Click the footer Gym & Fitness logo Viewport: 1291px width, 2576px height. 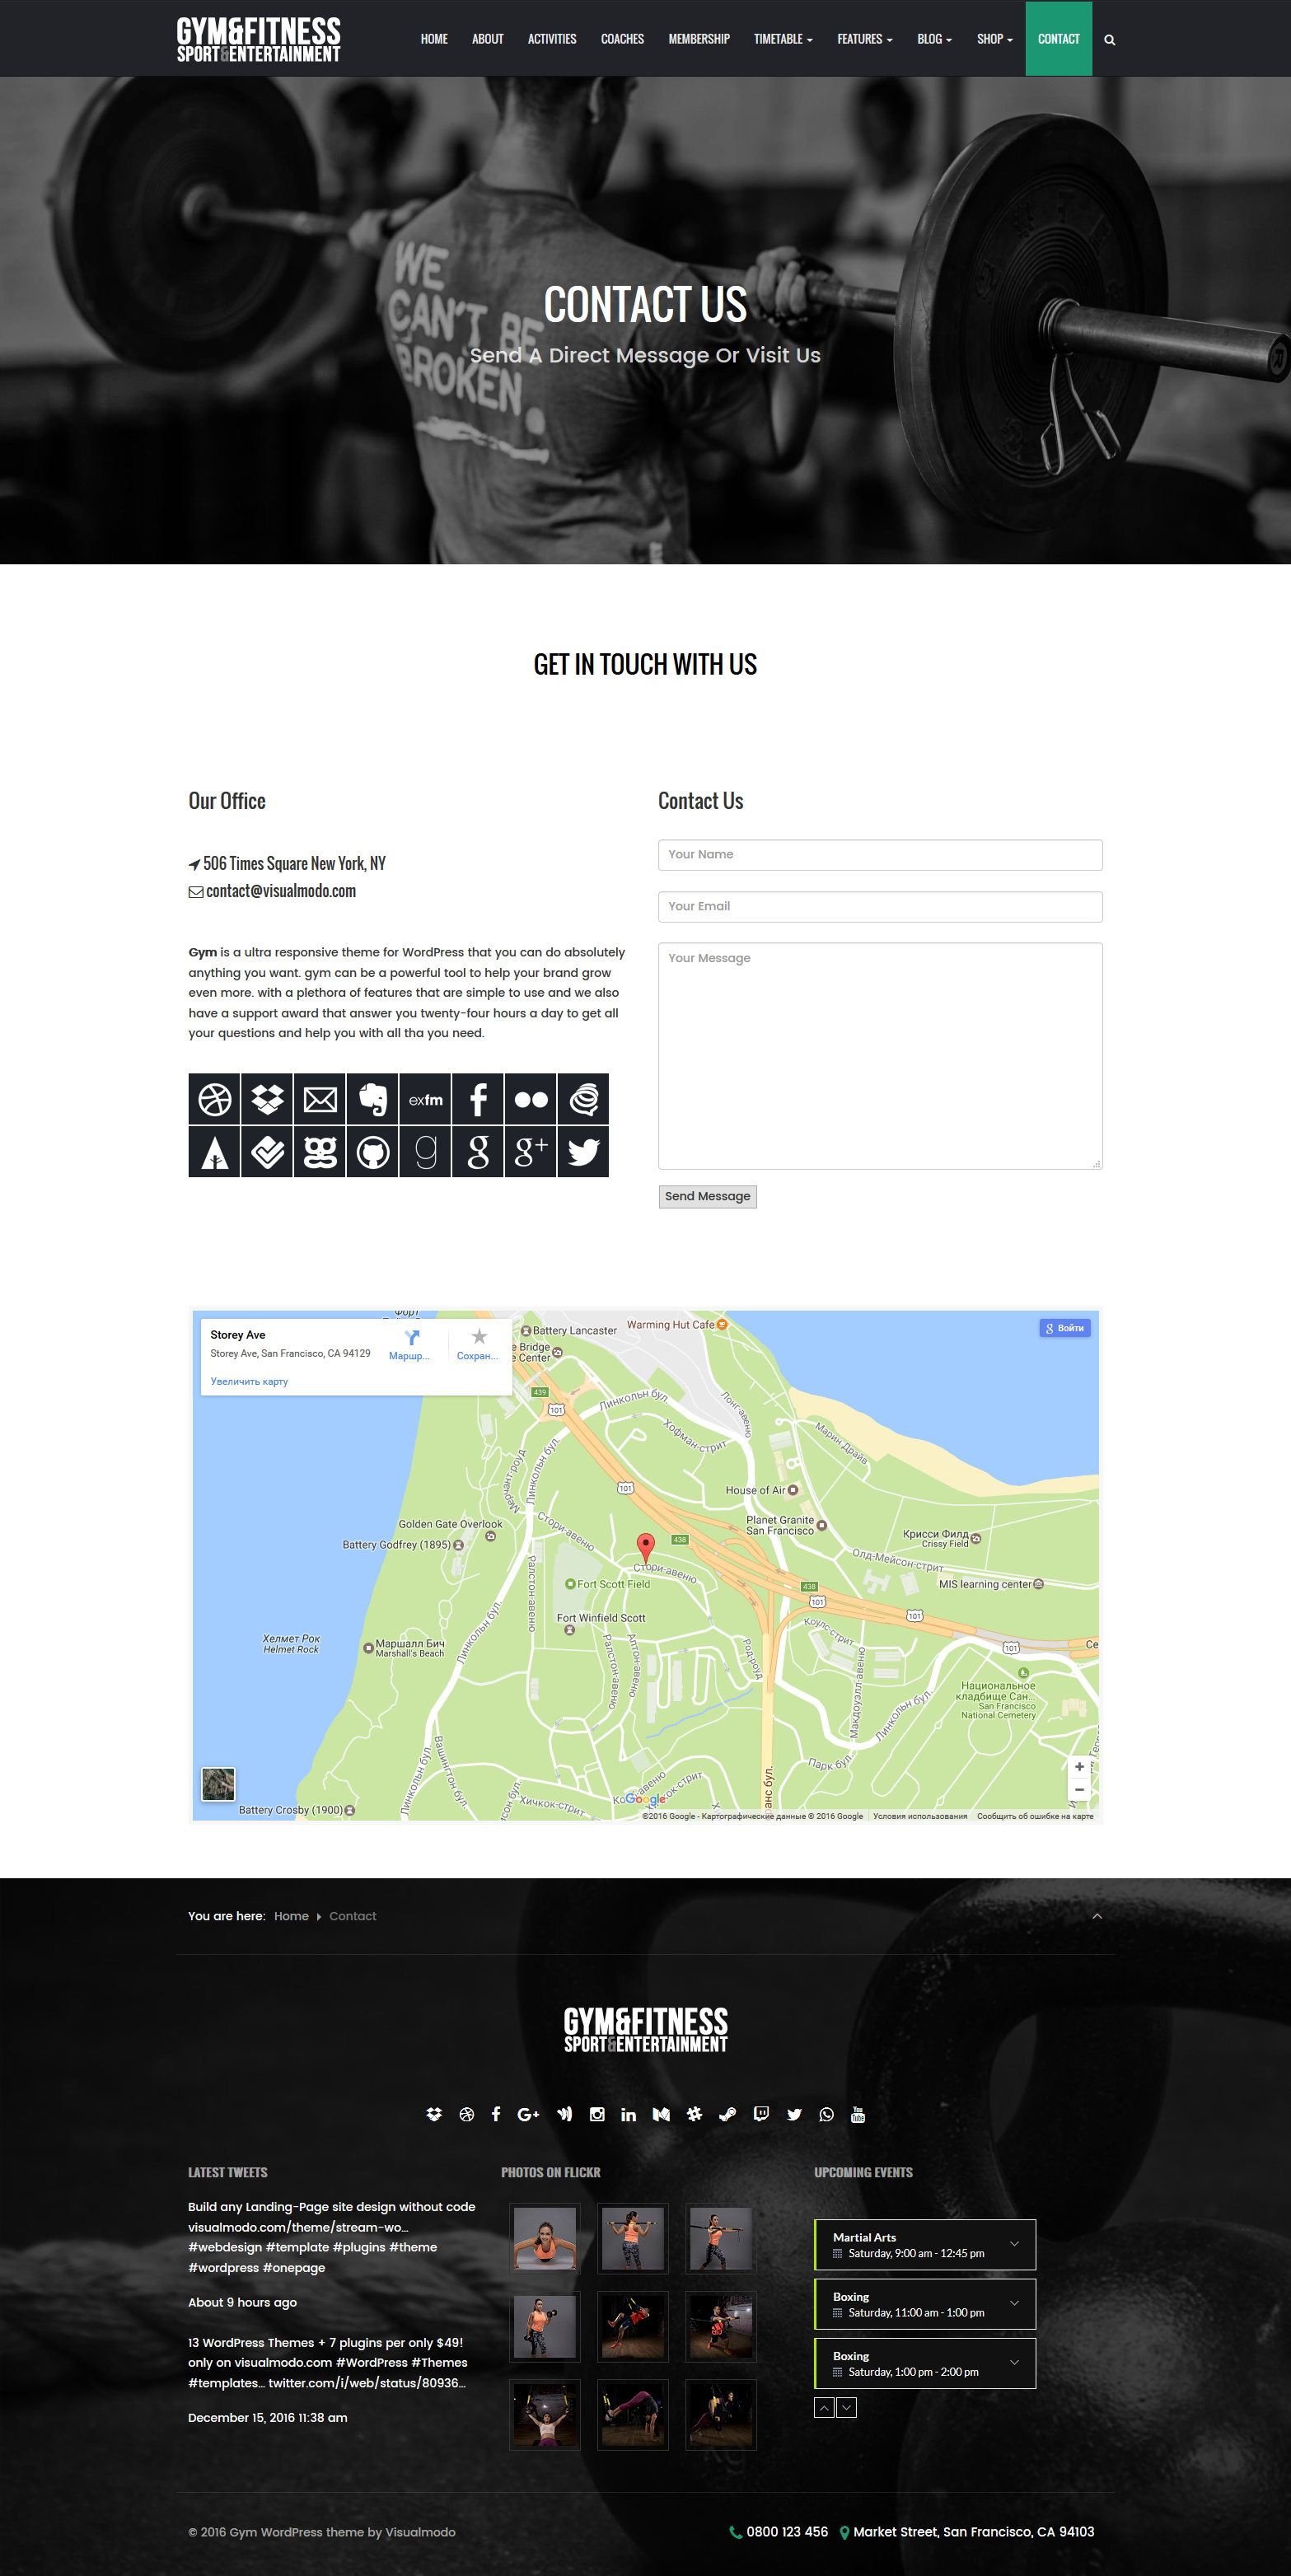pos(646,2029)
